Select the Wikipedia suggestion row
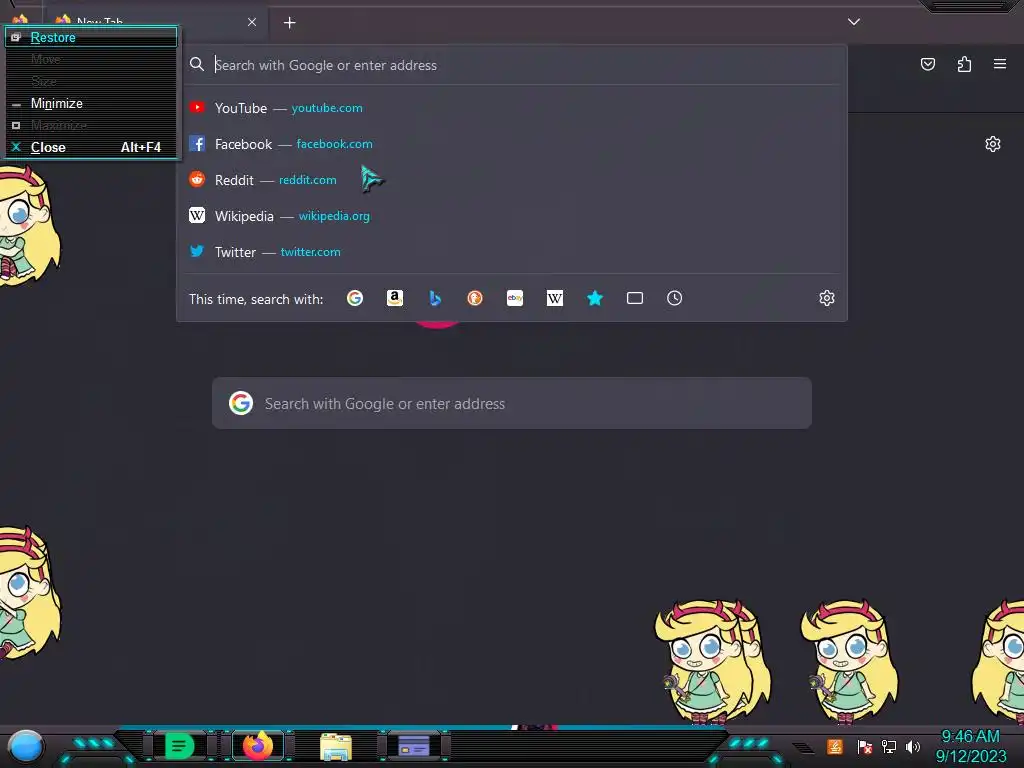Viewport: 1024px width, 768px height. tap(513, 216)
